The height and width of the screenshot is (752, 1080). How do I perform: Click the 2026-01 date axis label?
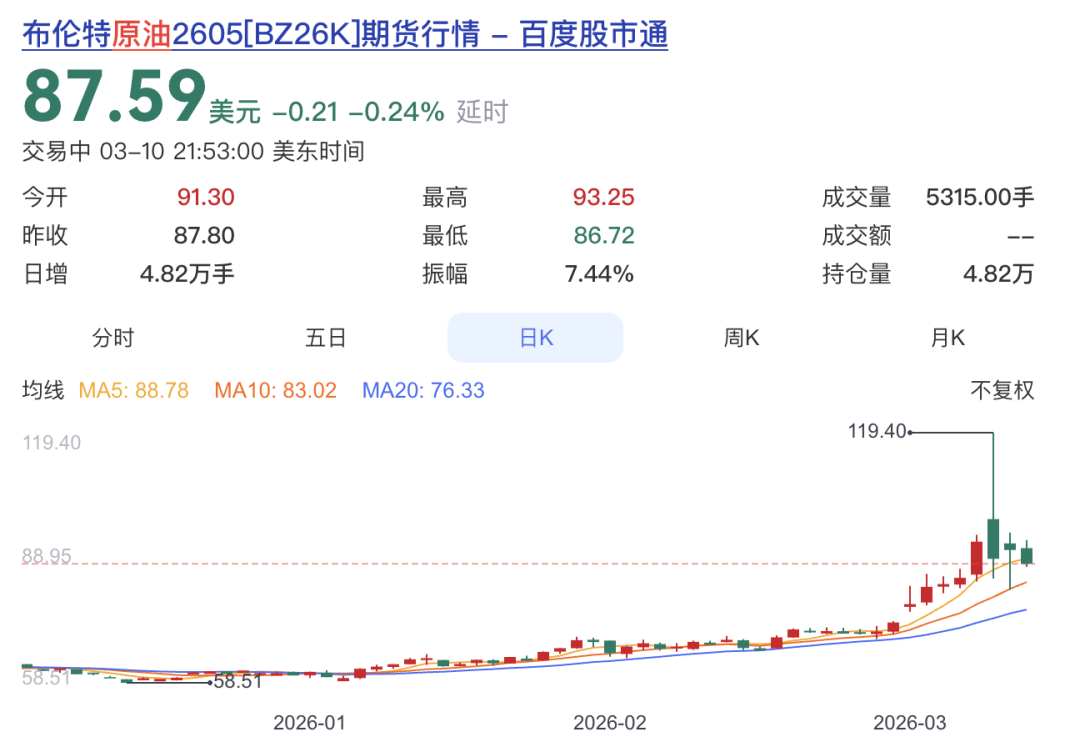(310, 722)
